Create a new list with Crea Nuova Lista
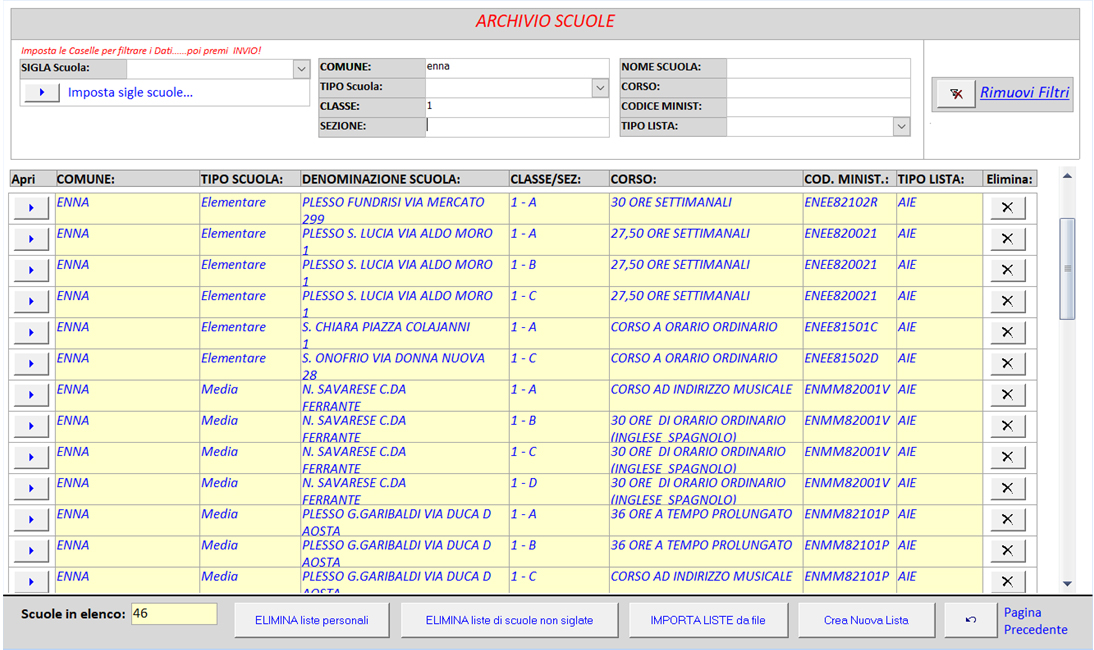Screen dimensions: 1094x650 866,620
